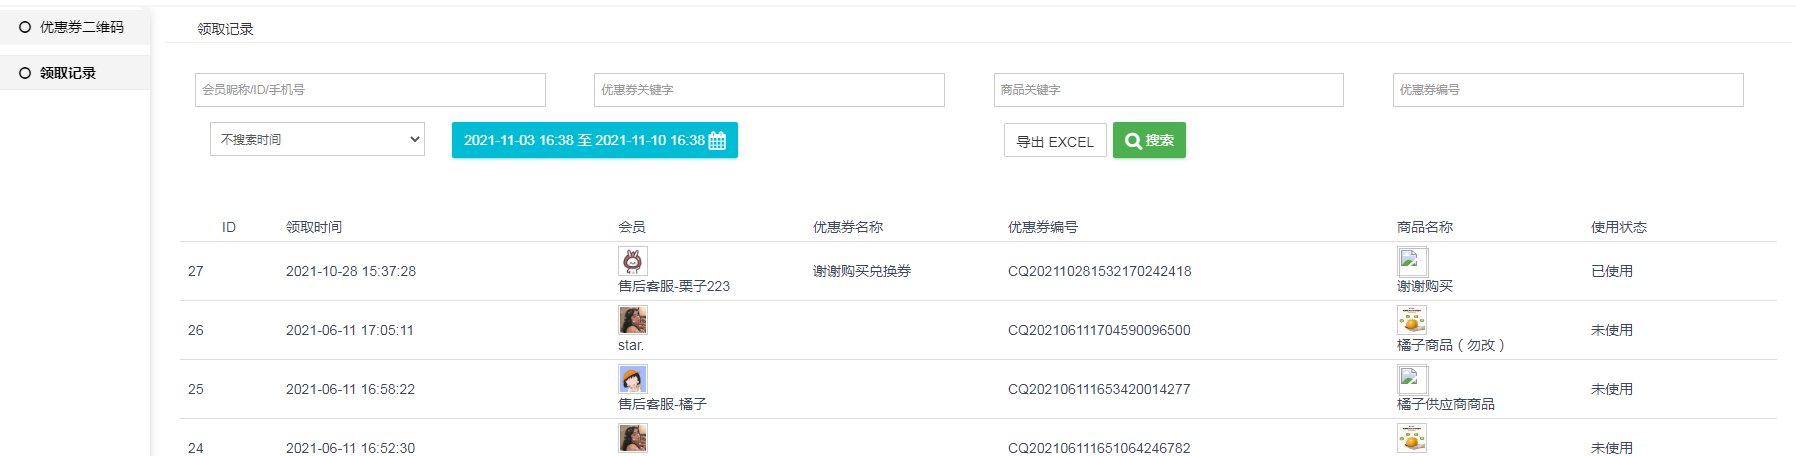The width and height of the screenshot is (1796, 456).
Task: Click product image for 橘子供应商商品
Action: [x=1411, y=379]
